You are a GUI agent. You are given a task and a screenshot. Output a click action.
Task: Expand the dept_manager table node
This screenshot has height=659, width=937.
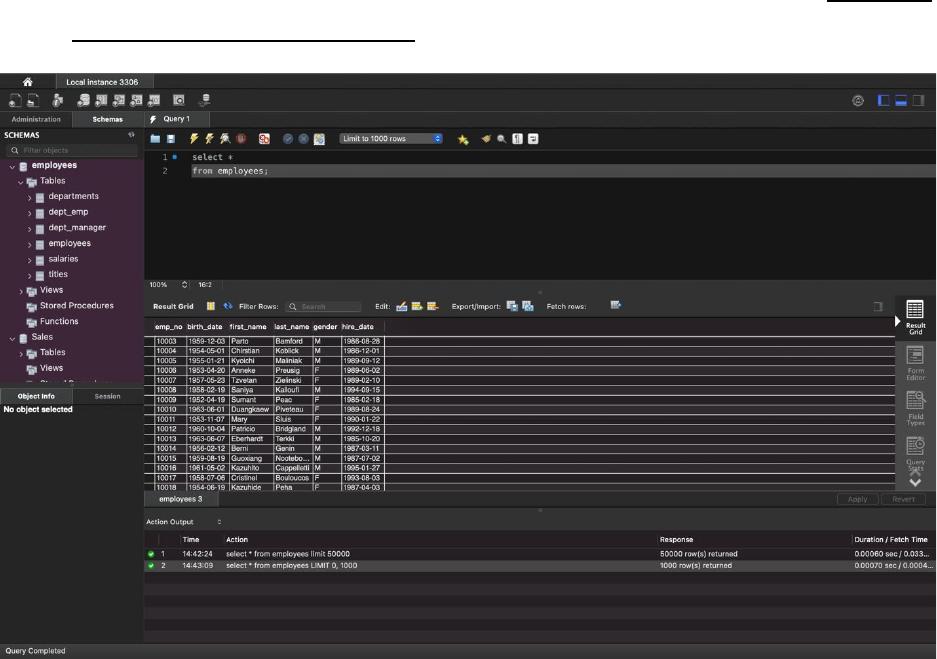[x=29, y=229]
